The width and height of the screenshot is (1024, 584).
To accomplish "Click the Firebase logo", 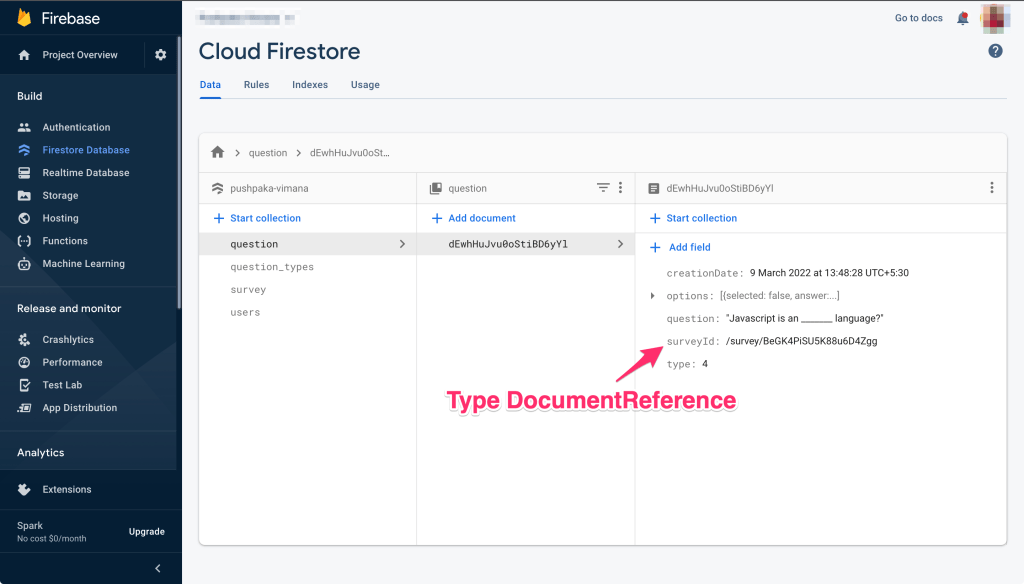I will (x=24, y=18).
